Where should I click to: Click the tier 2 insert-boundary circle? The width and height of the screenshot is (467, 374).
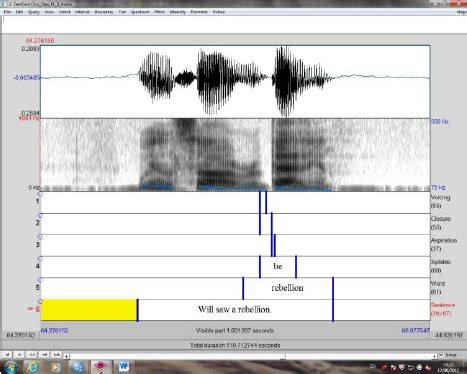40,216
